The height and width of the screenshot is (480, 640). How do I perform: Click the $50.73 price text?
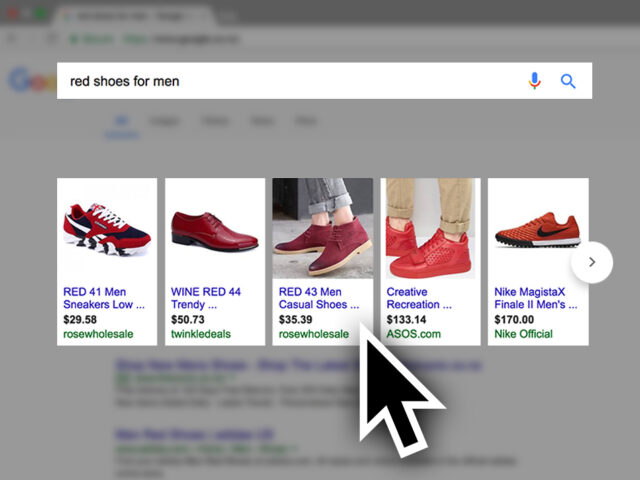(x=188, y=320)
